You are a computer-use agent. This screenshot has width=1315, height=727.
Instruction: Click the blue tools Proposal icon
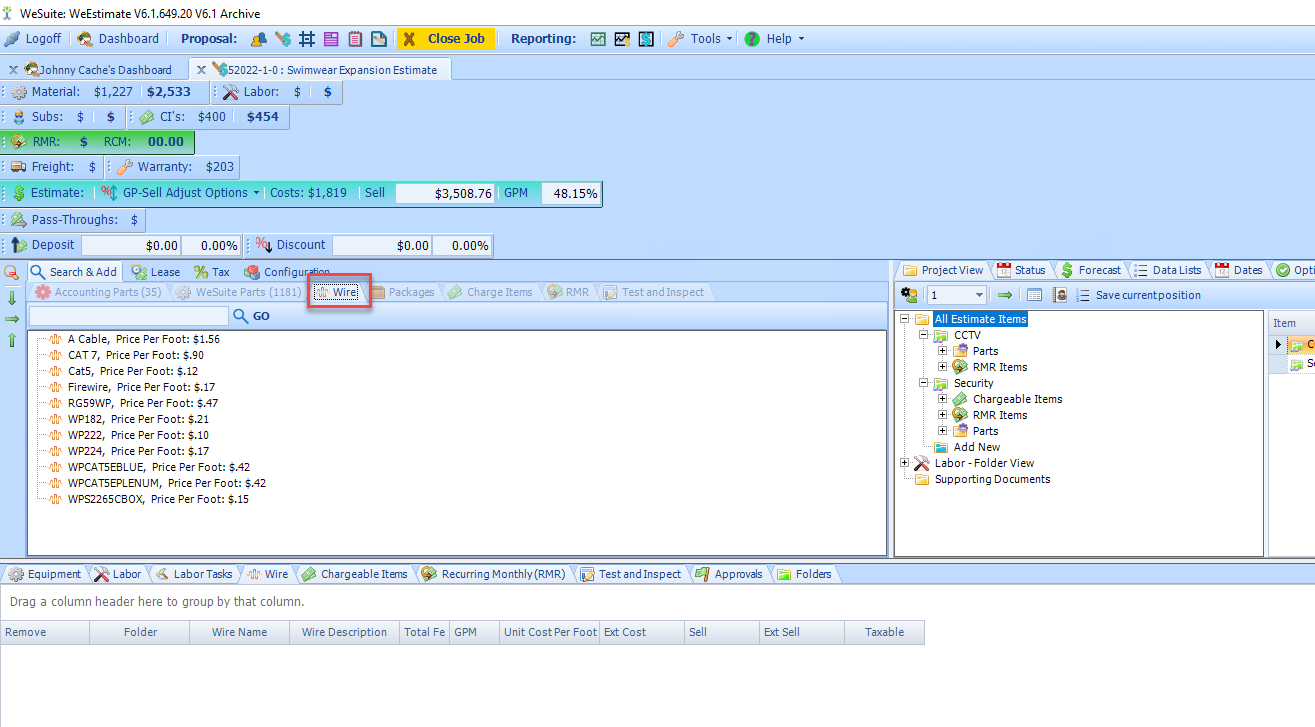point(283,39)
